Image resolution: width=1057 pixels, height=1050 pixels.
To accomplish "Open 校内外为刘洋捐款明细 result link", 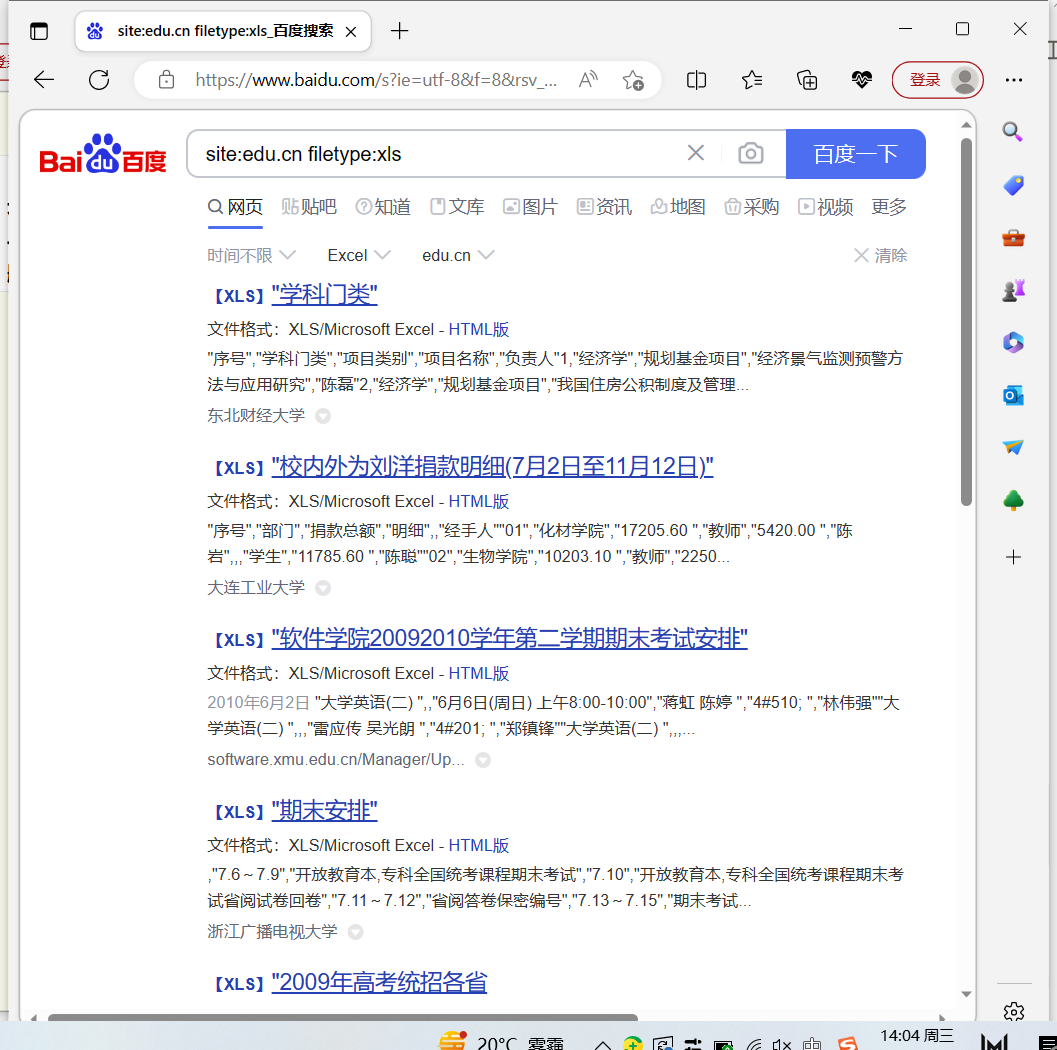I will pos(492,466).
